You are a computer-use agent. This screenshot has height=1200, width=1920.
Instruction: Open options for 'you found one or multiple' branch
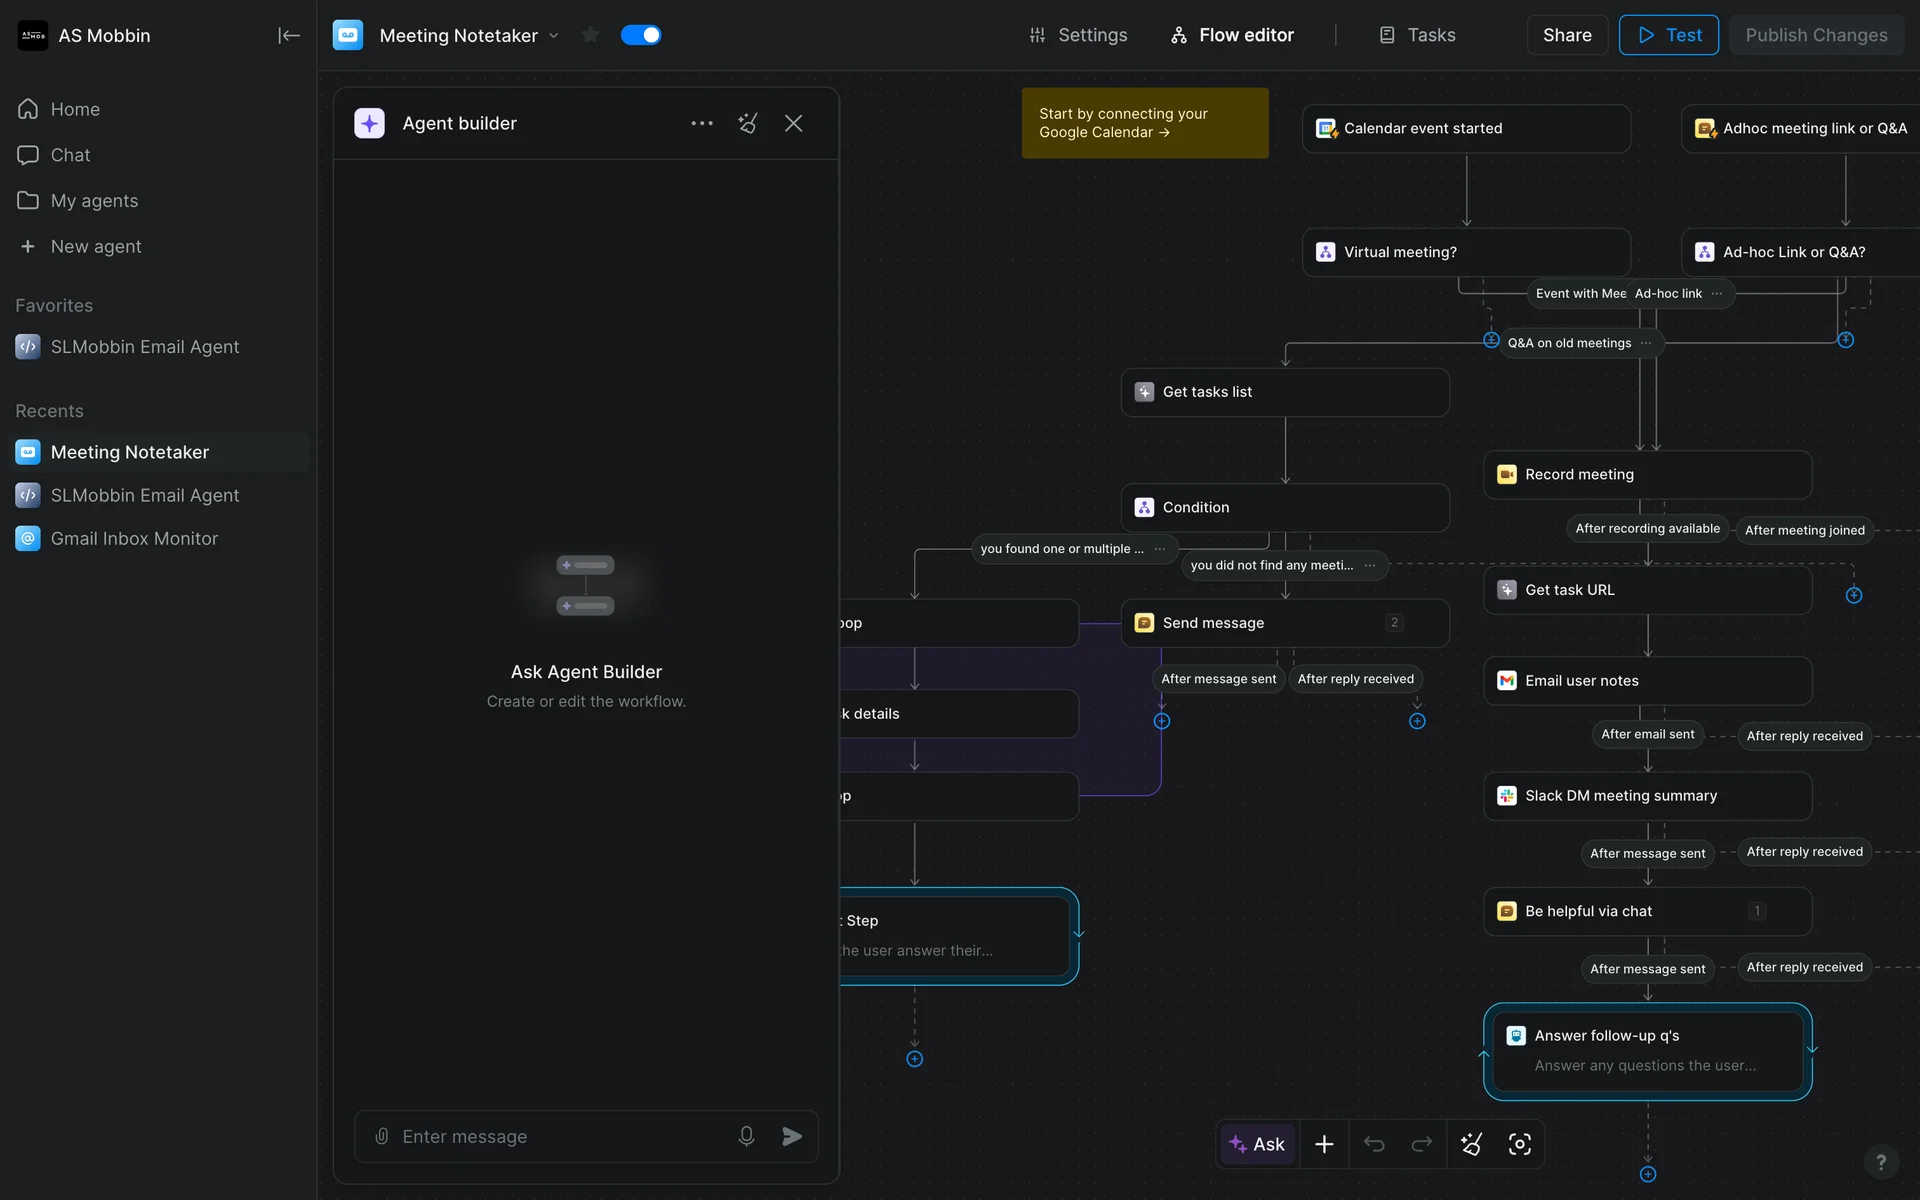coord(1160,549)
